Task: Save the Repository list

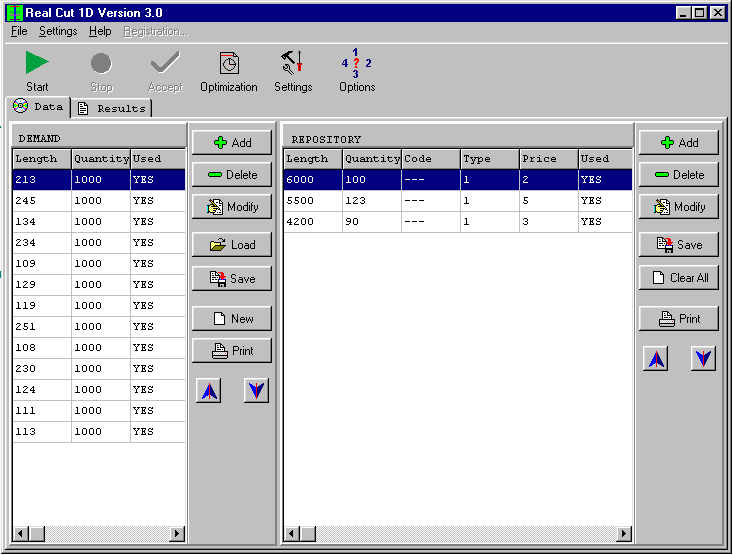Action: 679,245
